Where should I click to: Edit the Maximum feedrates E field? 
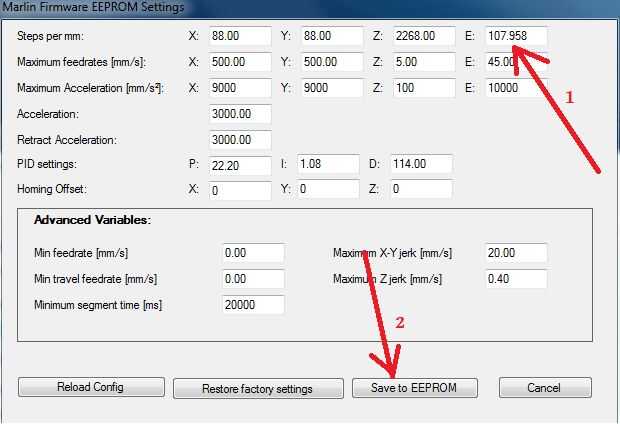pos(516,62)
